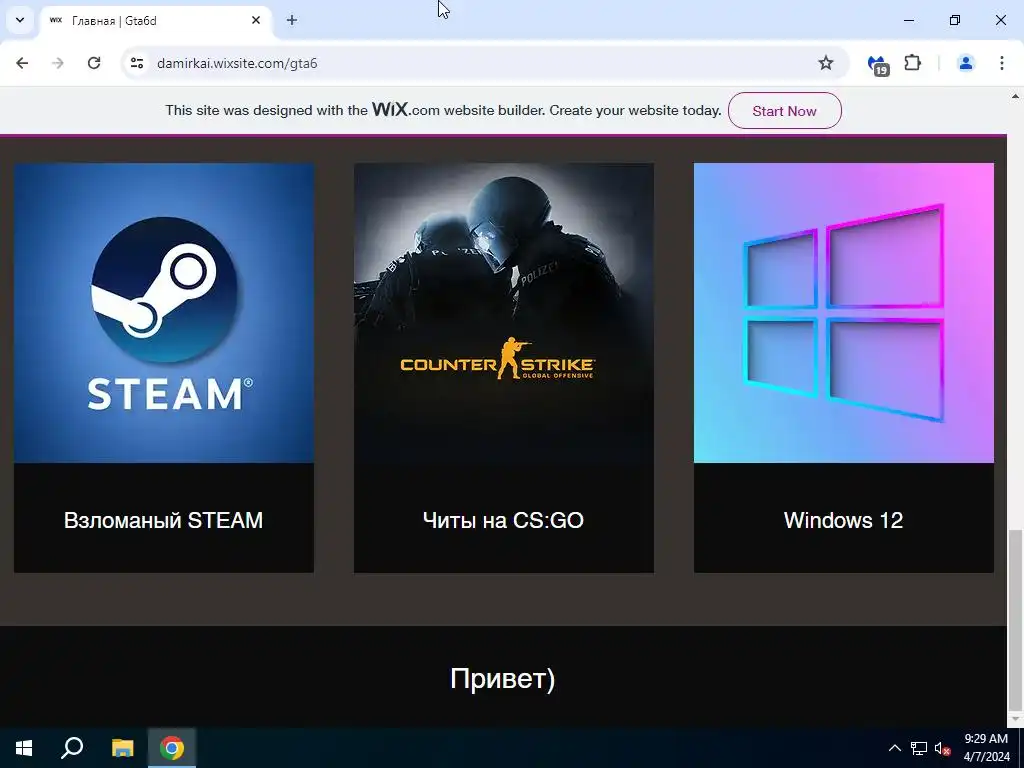Image resolution: width=1024 pixels, height=768 pixels.
Task: Restore down the Chrome window
Action: pyautogui.click(x=955, y=20)
